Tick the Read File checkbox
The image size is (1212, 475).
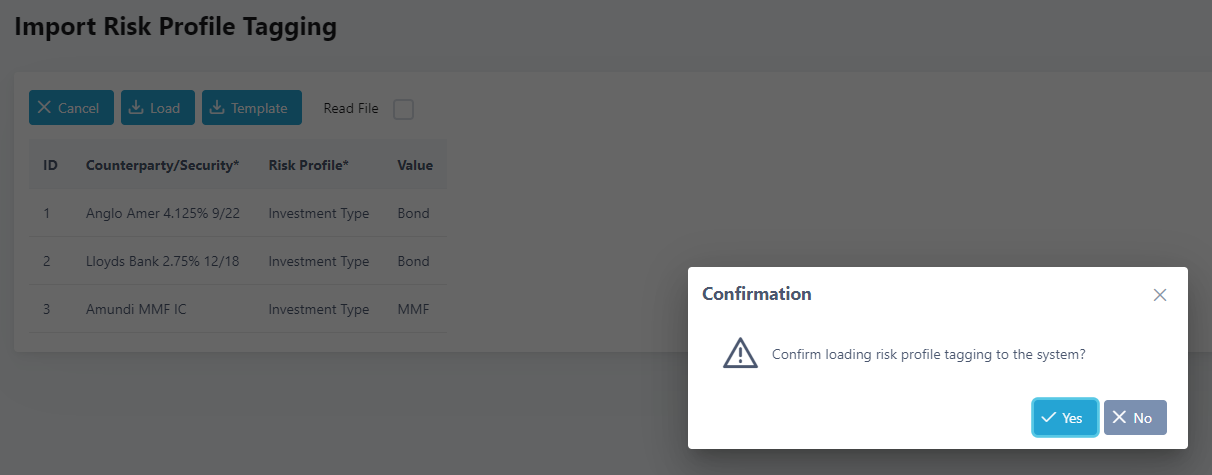403,109
